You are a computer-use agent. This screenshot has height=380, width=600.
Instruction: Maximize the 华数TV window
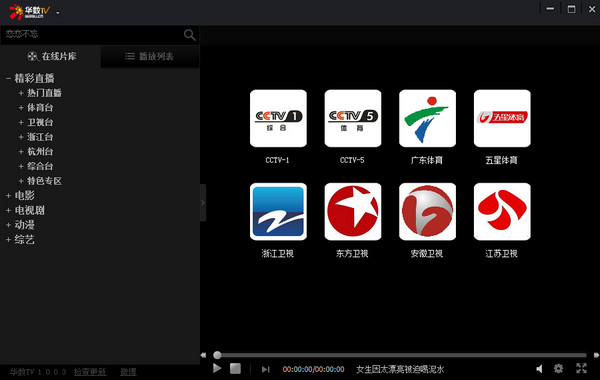[x=571, y=9]
